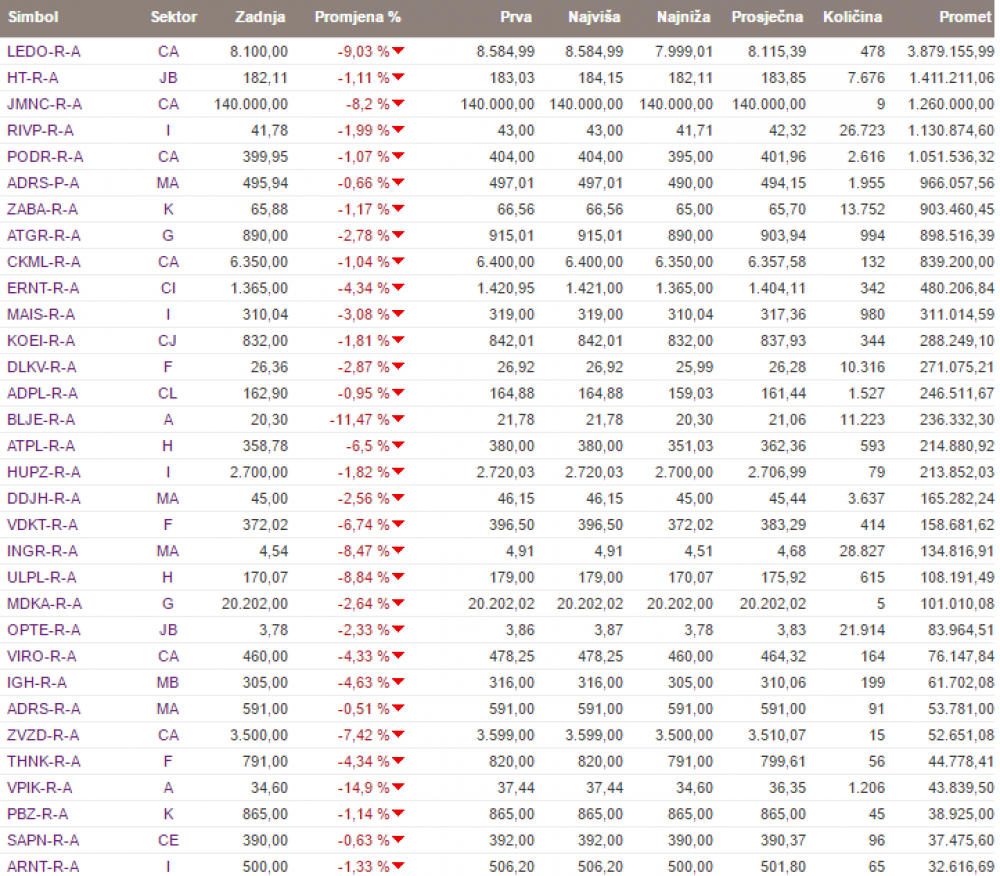
Task: Click the Najviša column header
Action: pos(594,17)
